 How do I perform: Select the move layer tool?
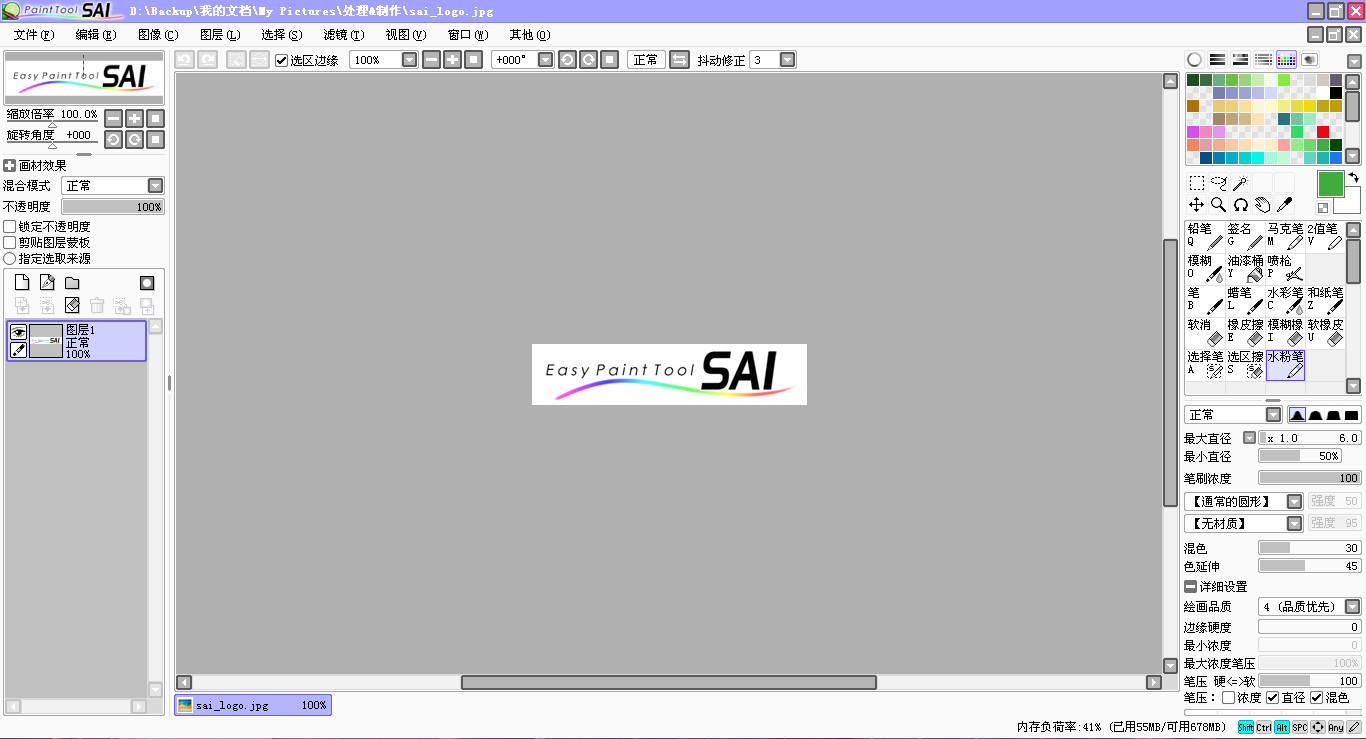coord(1197,205)
